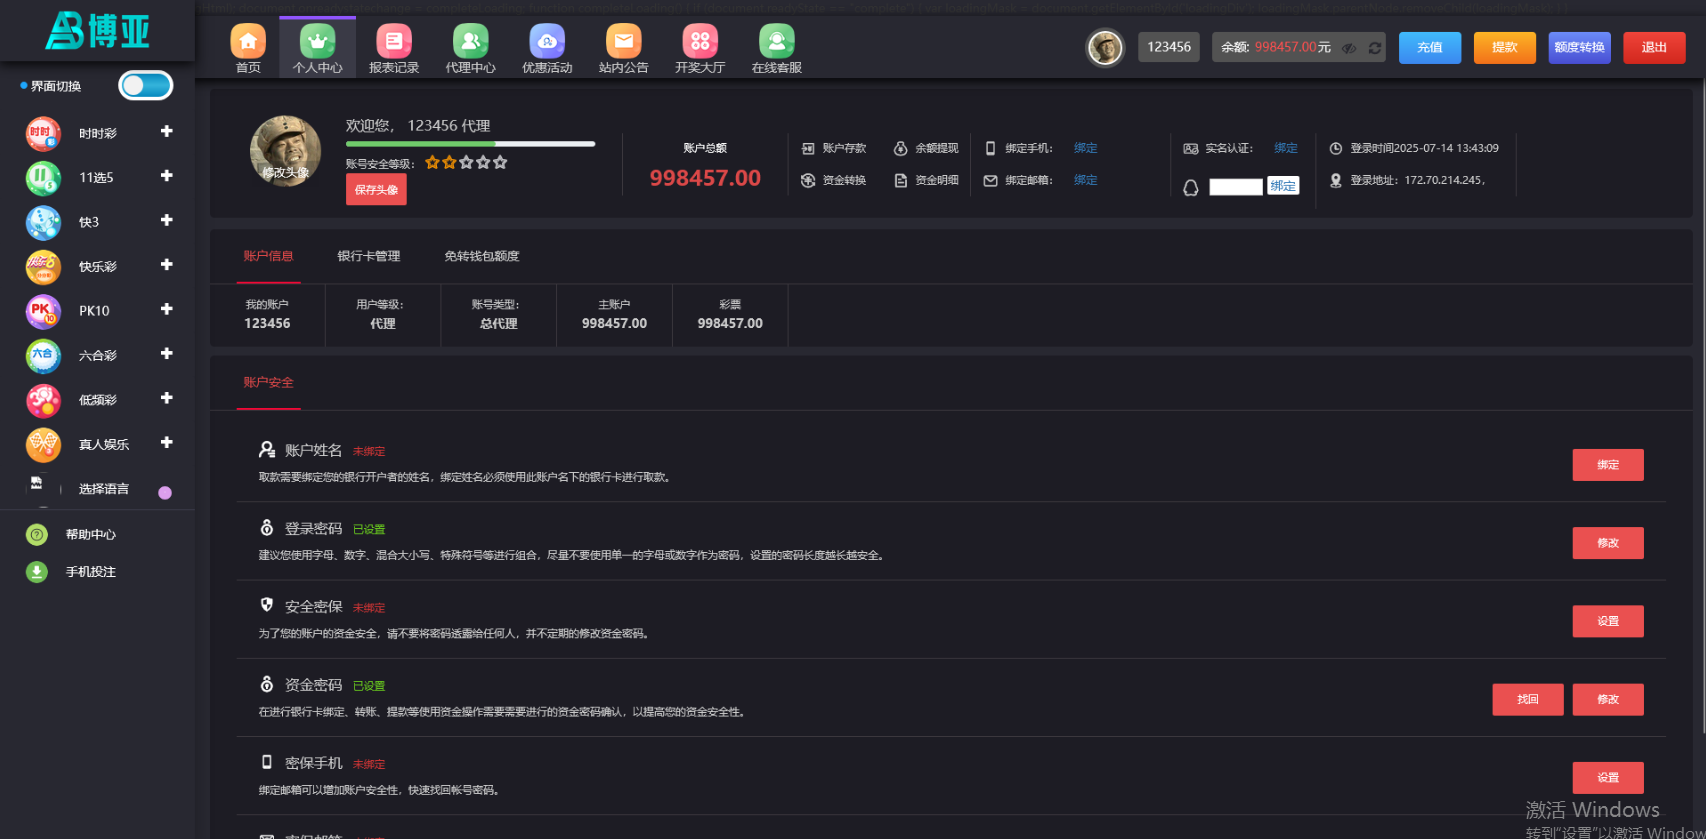Click the 绑定 link next to 实名认证
Image resolution: width=1706 pixels, height=839 pixels.
(x=1286, y=148)
